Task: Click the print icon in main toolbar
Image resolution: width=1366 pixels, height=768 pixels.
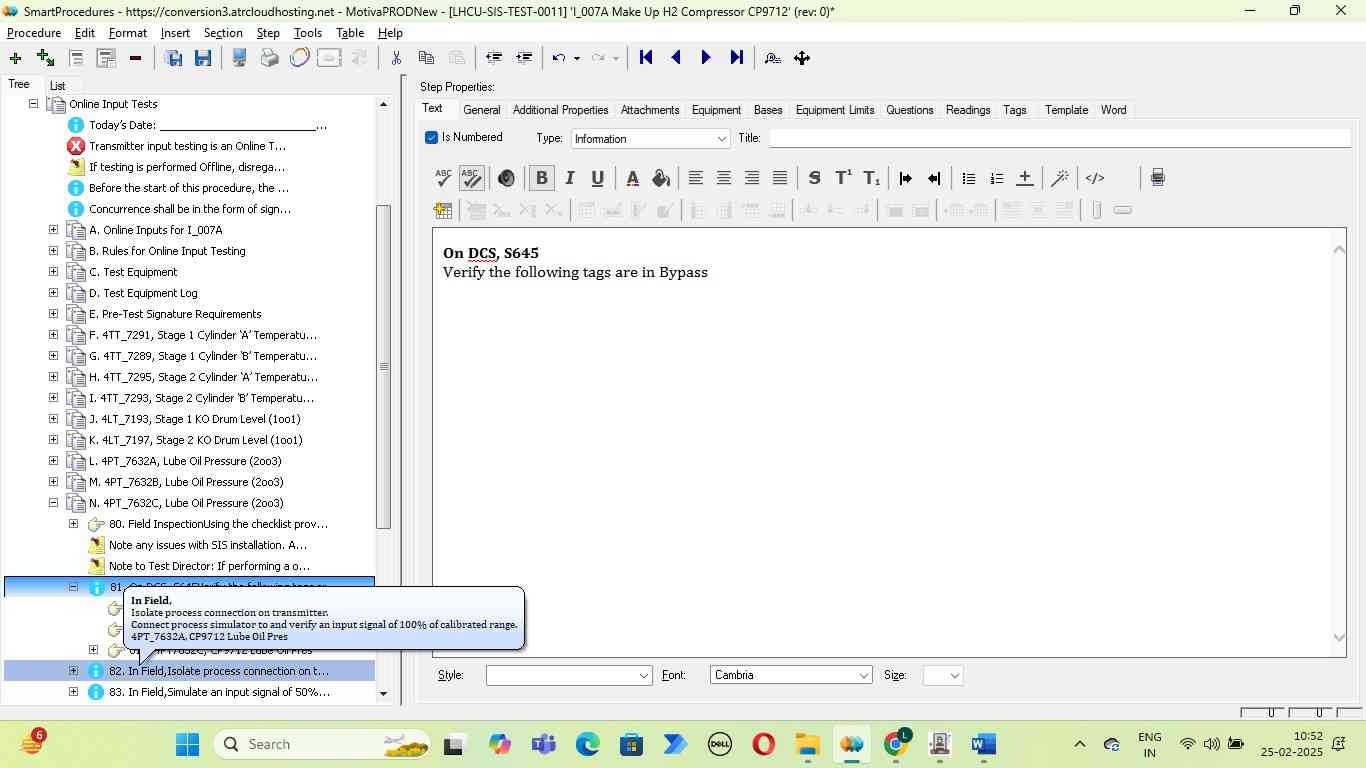Action: tap(269, 58)
